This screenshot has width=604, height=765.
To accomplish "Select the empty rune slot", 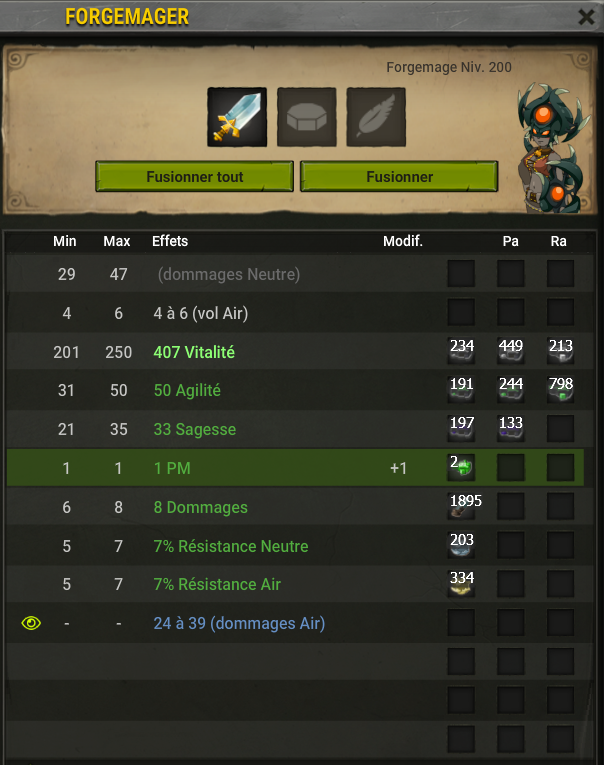I will (x=306, y=117).
